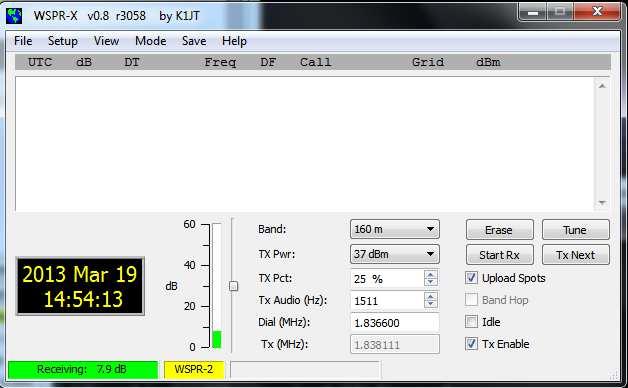Close the WSPR-X window
628x388 pixels.
pyautogui.click(x=597, y=12)
